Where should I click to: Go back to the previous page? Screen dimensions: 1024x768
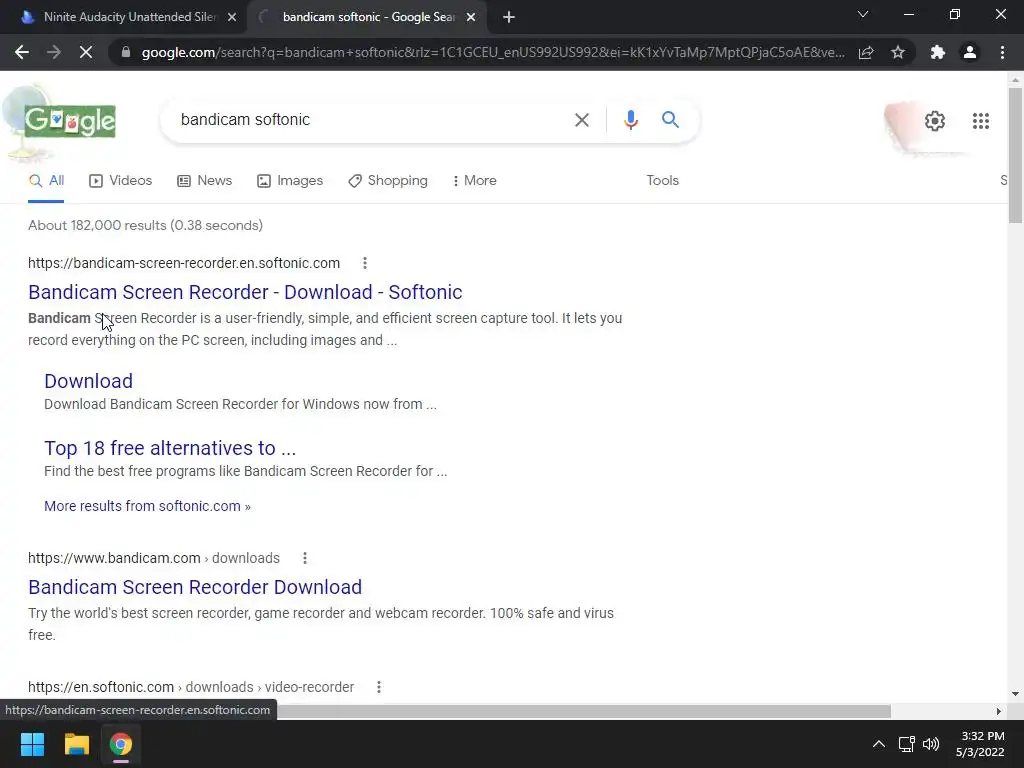click(22, 52)
